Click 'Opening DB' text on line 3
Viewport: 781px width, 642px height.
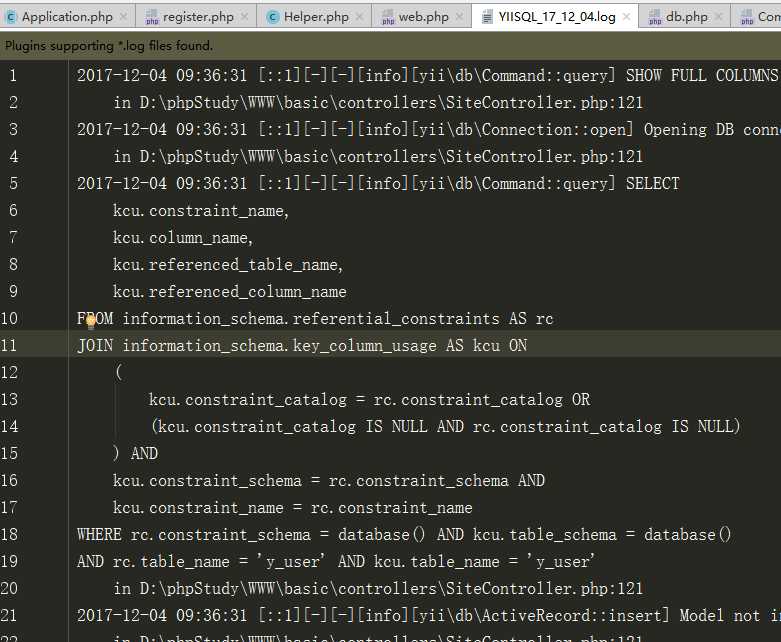click(688, 129)
